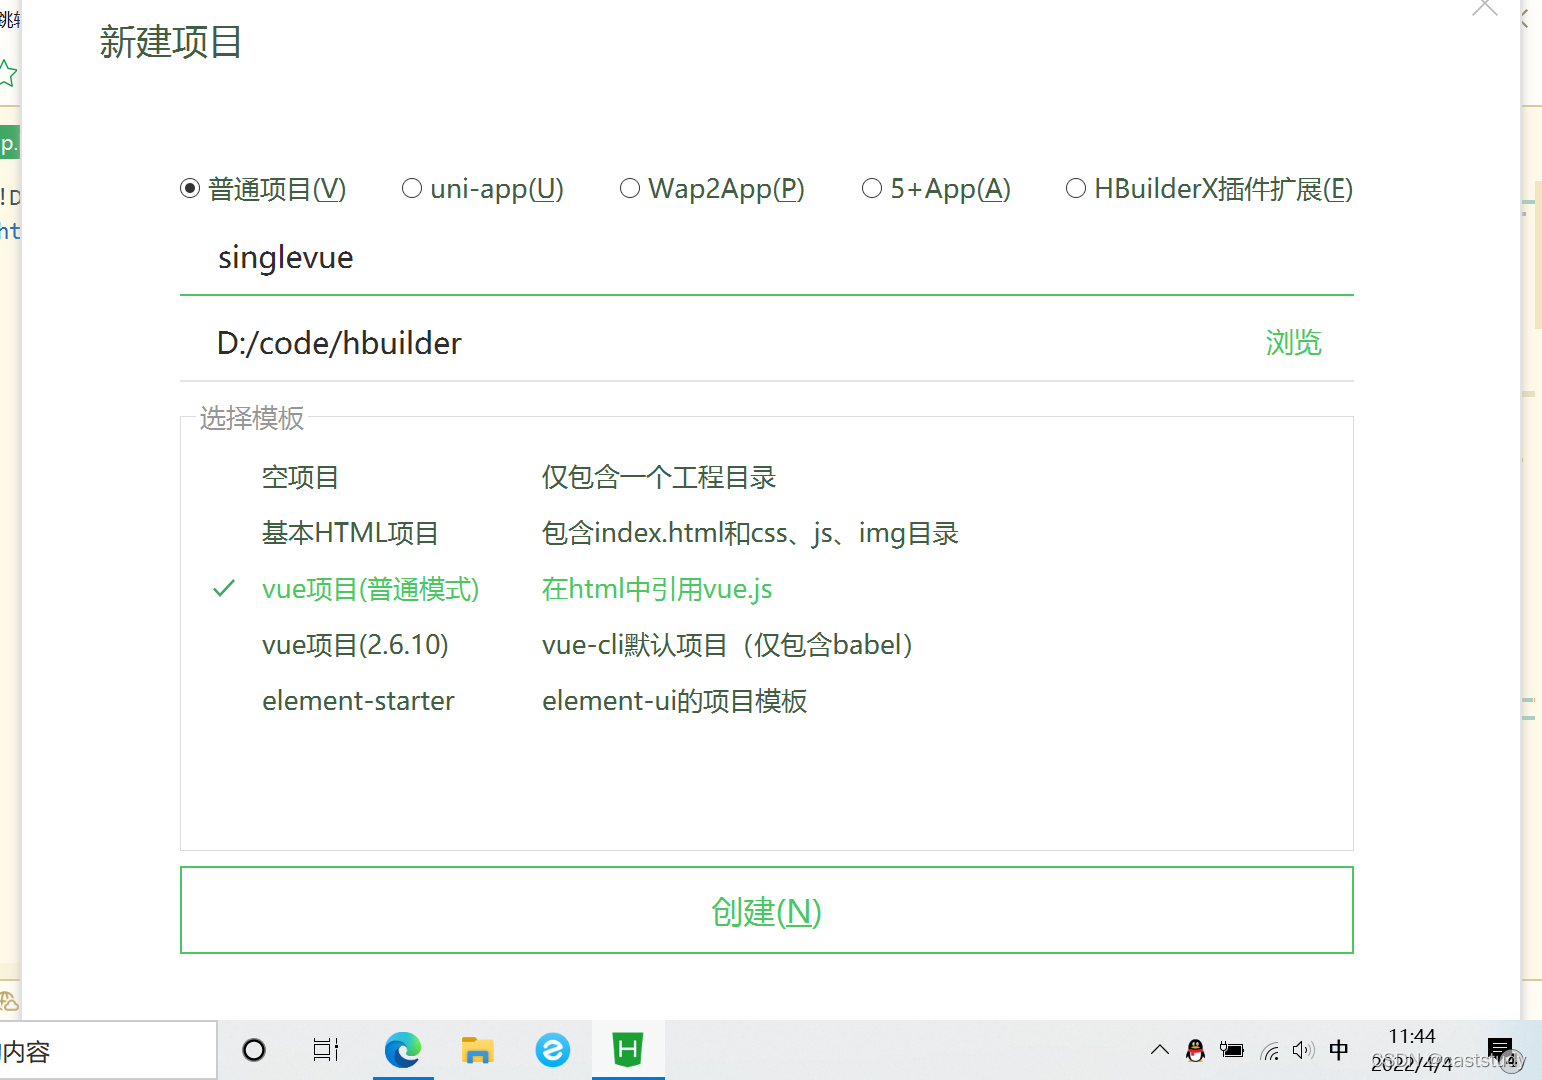
Task: Open File Explorer from the taskbar
Action: 478,1049
